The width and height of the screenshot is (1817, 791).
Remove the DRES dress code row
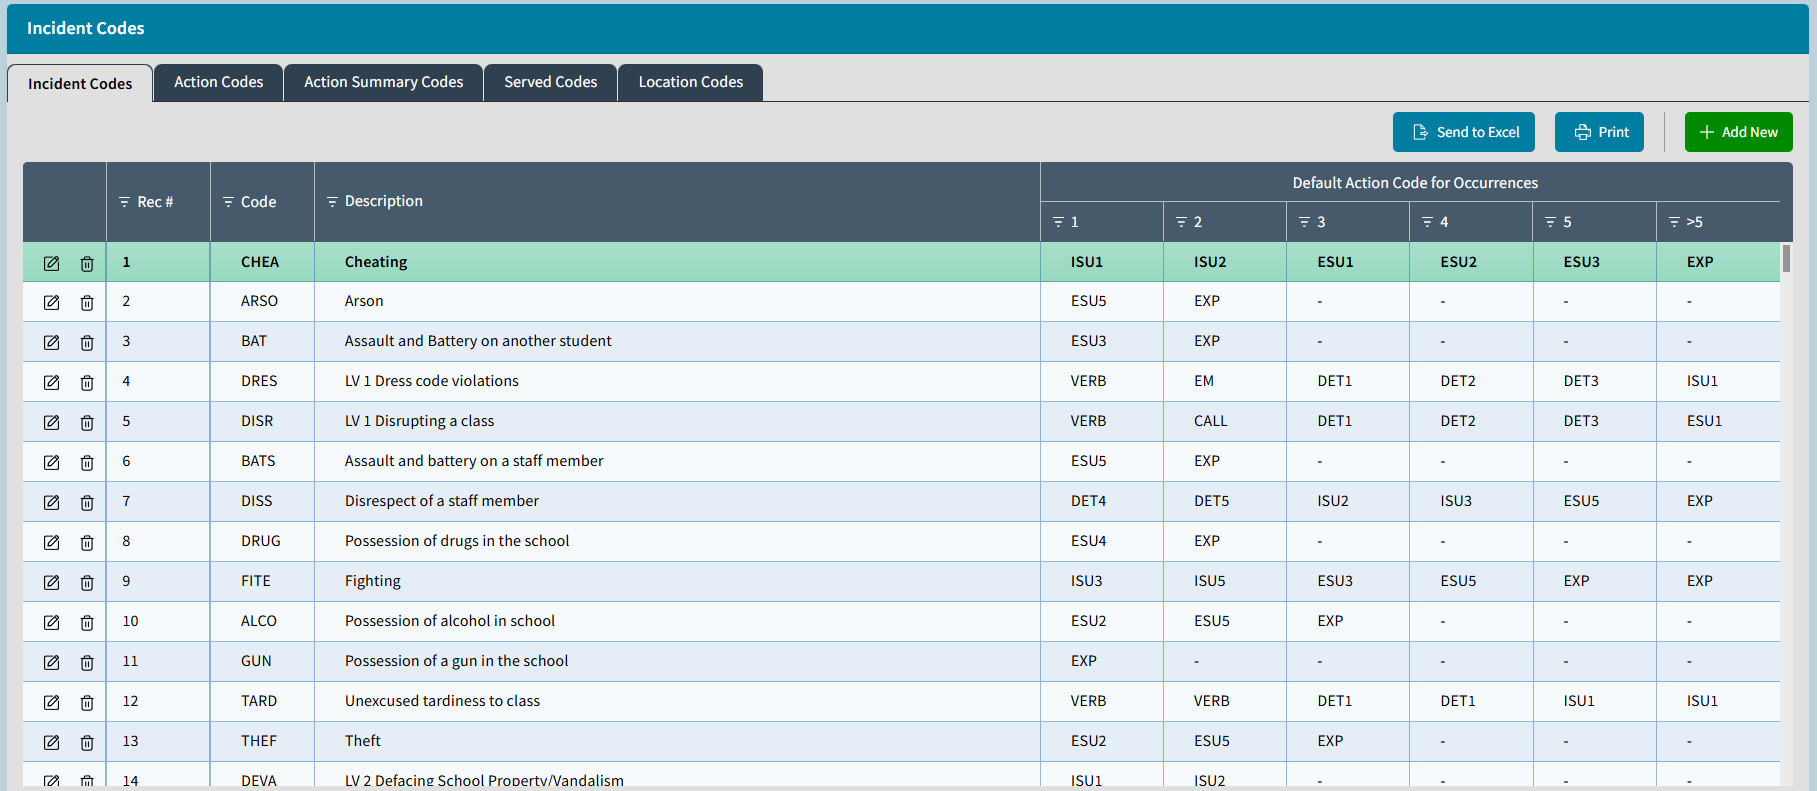tap(87, 382)
